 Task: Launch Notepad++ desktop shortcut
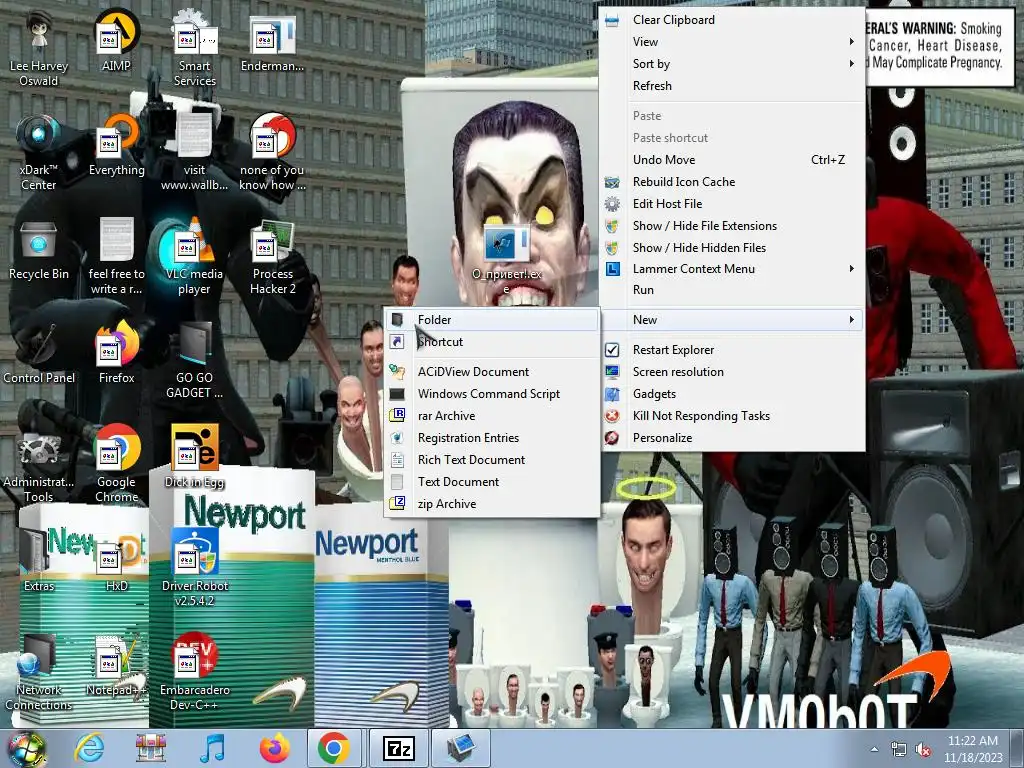coord(116,665)
